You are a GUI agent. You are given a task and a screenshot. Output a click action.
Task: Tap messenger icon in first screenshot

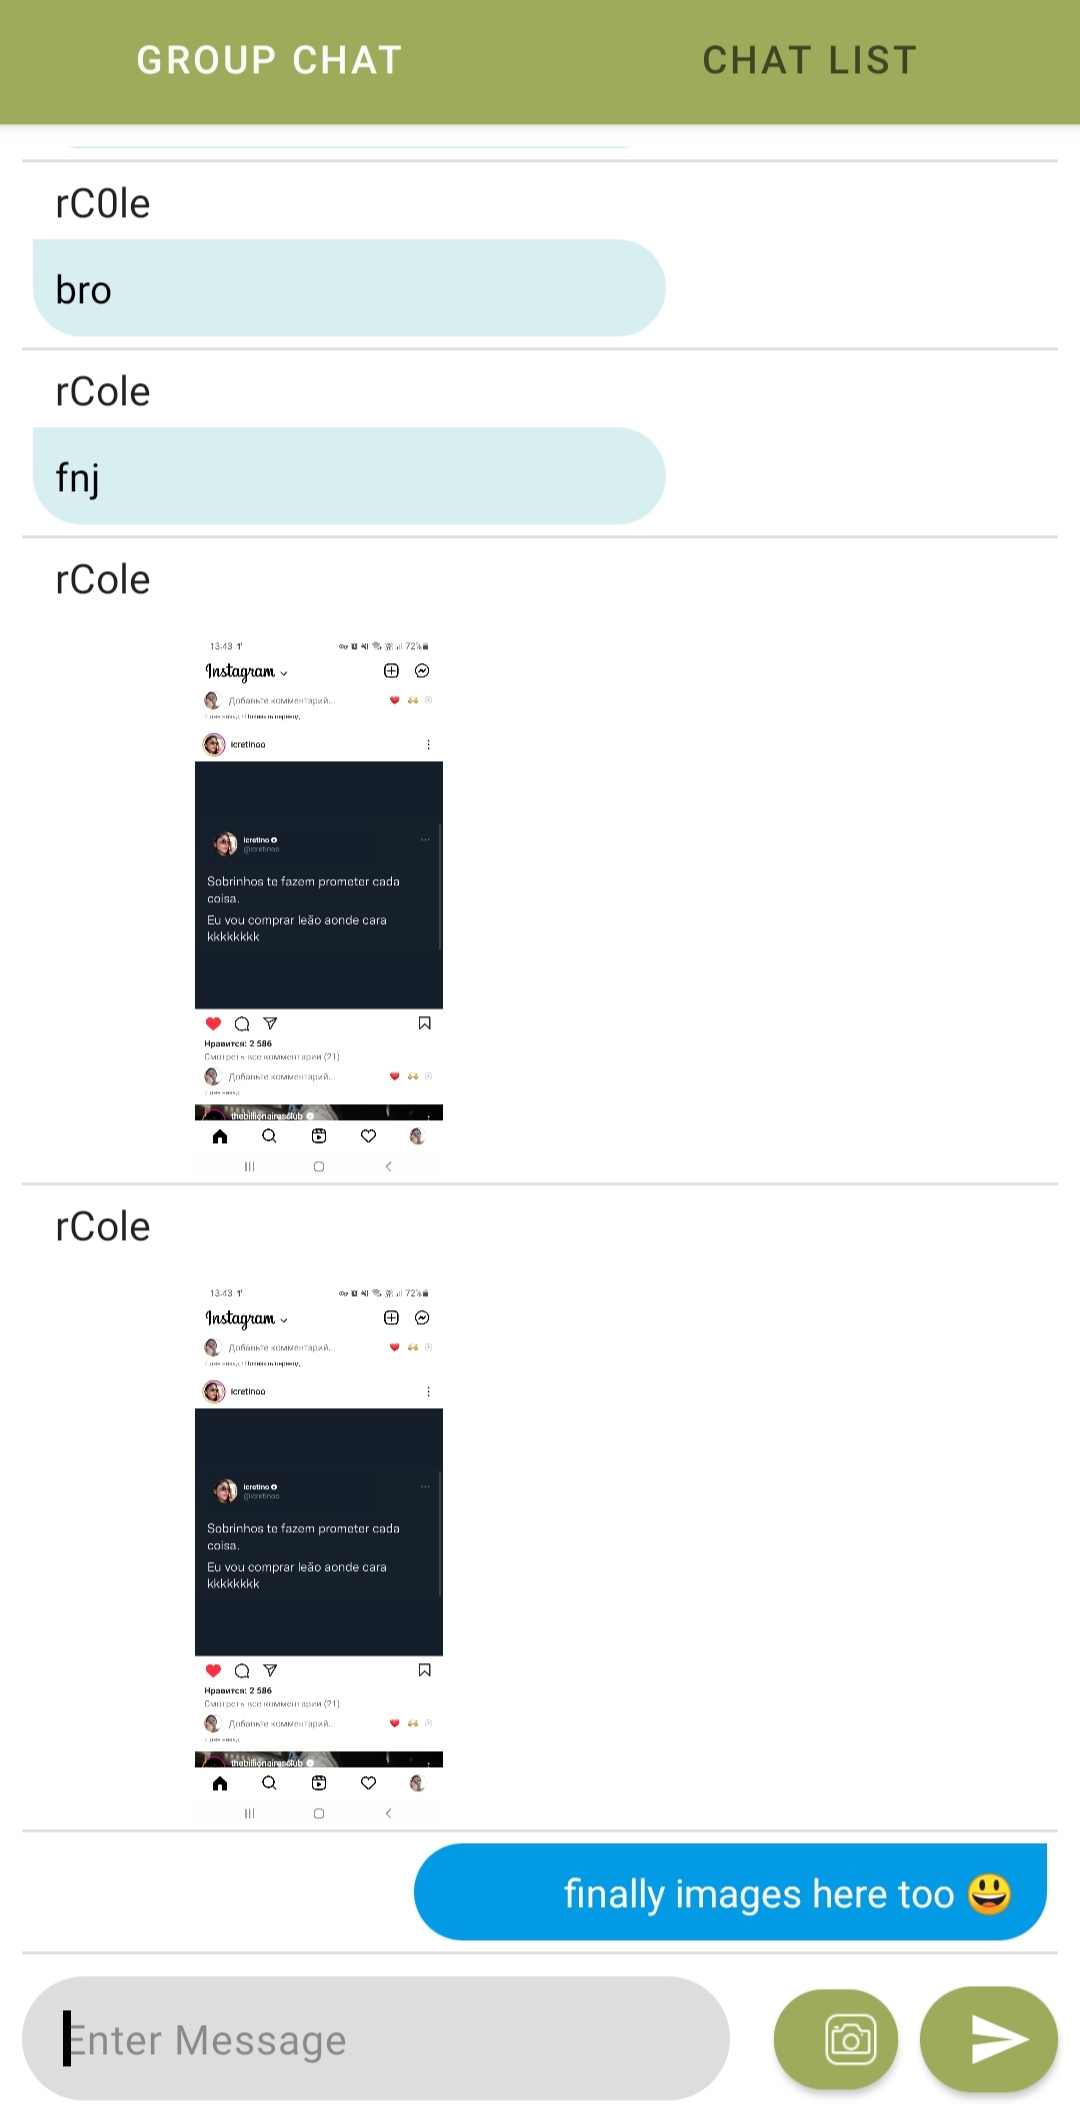422,671
